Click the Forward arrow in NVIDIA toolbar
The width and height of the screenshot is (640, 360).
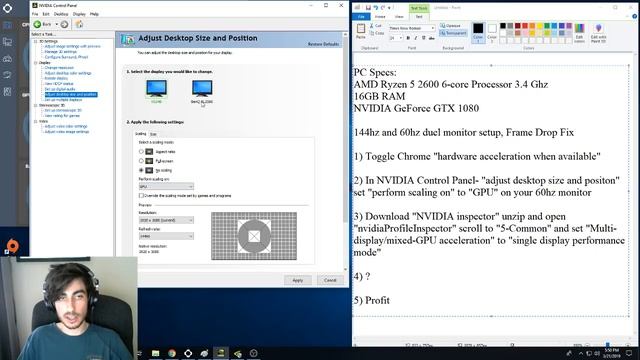[64, 24]
